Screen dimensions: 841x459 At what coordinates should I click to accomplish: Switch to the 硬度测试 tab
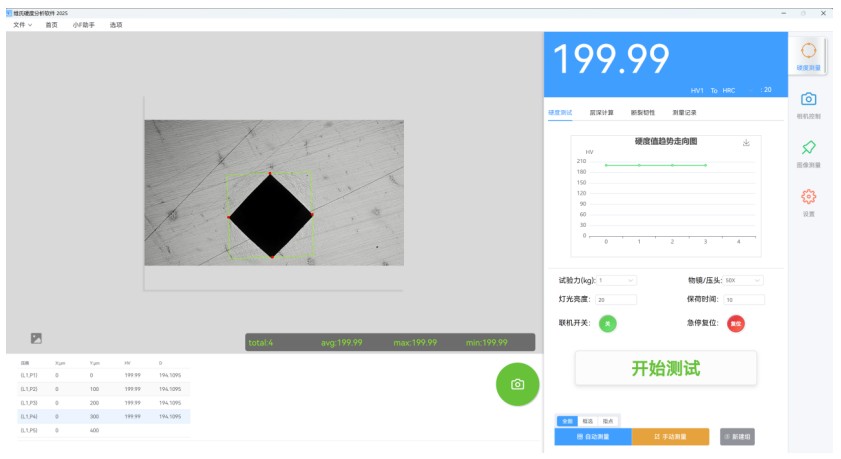click(x=560, y=113)
